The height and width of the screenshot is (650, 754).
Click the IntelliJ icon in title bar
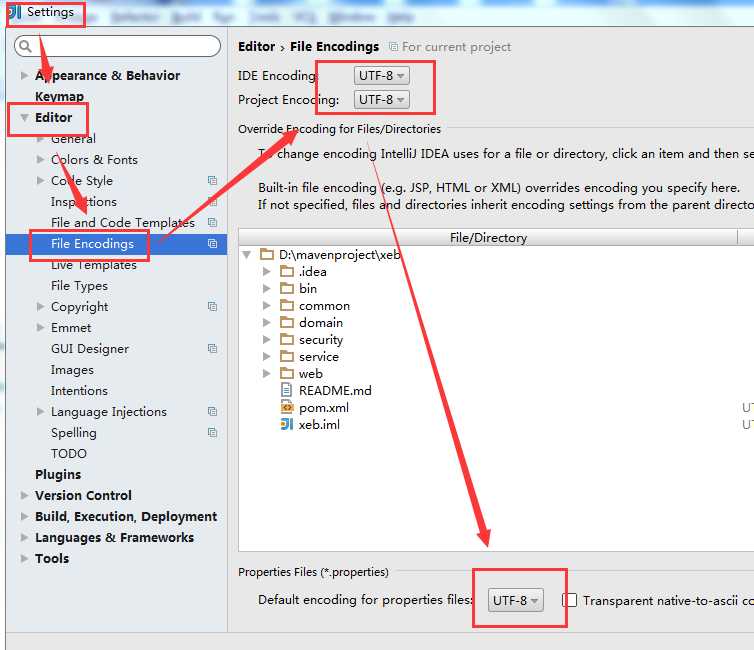(14, 12)
